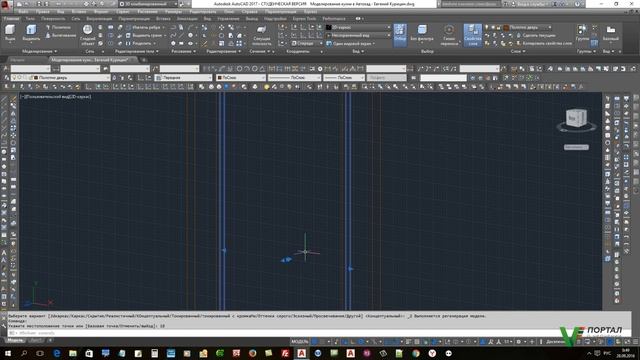Viewport: 640px width, 360px height.
Task: Click the new drawing plus tab
Action: 144,60
